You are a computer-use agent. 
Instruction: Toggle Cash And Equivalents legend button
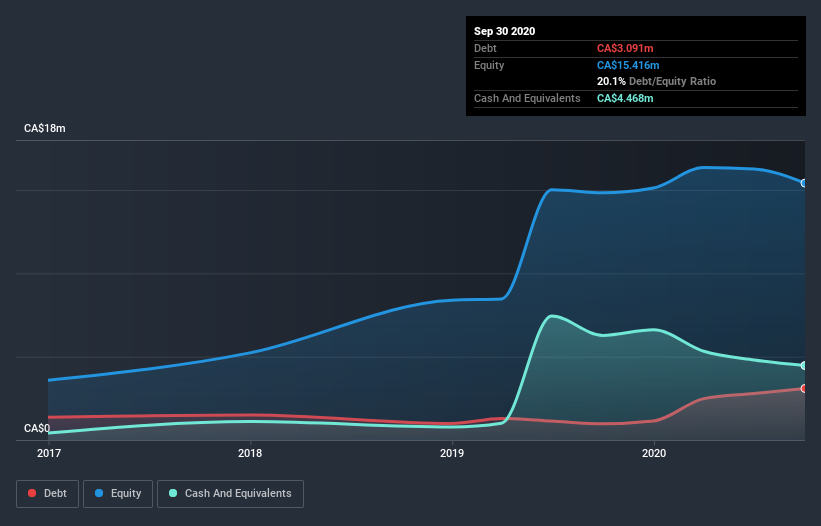tap(230, 494)
